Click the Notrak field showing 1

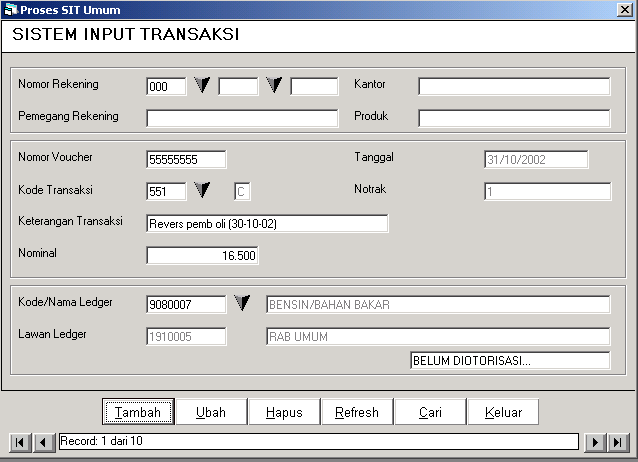(x=547, y=191)
